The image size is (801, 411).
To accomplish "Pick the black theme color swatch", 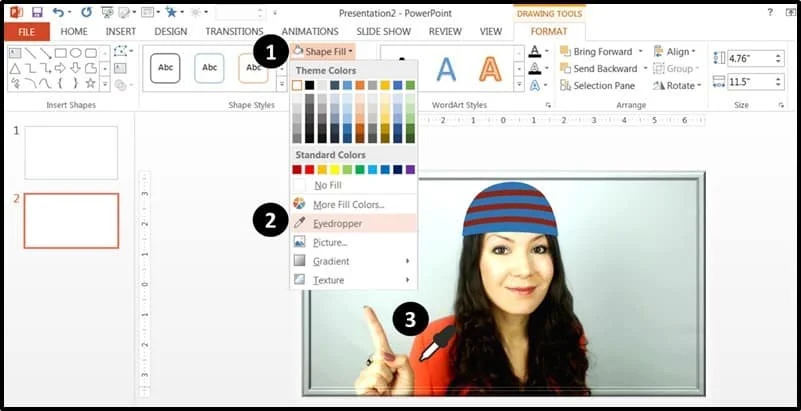I will point(310,85).
